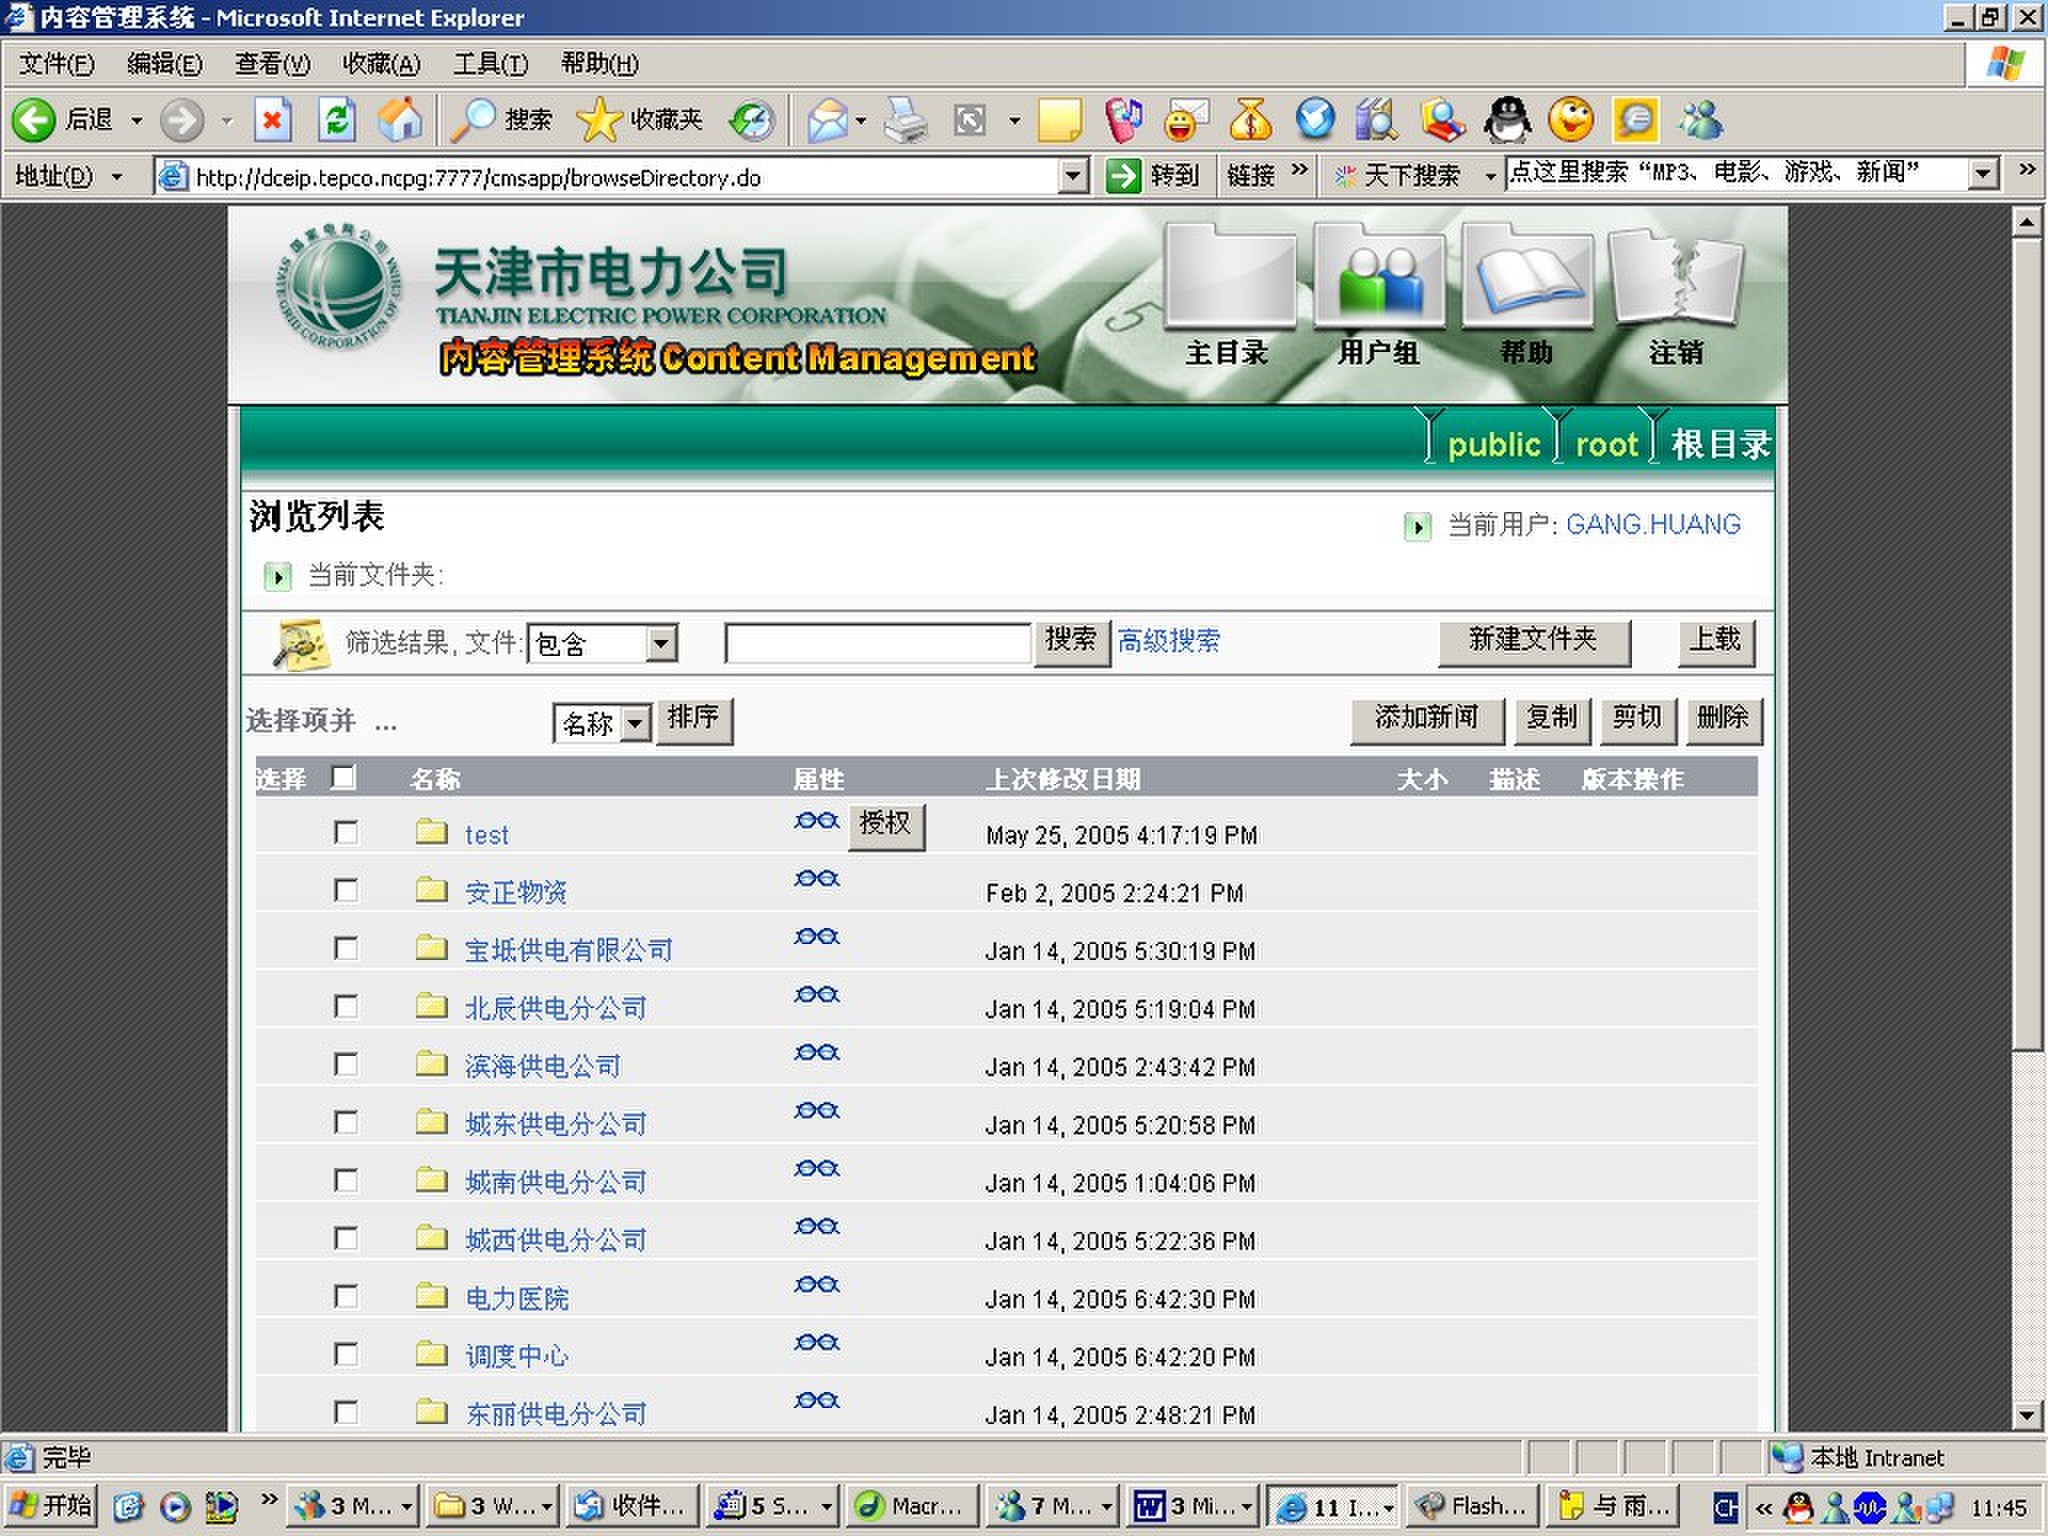Screen dimensions: 2048x1536
Task: Click the glasses properties icon for test folder
Action: pyautogui.click(x=816, y=821)
